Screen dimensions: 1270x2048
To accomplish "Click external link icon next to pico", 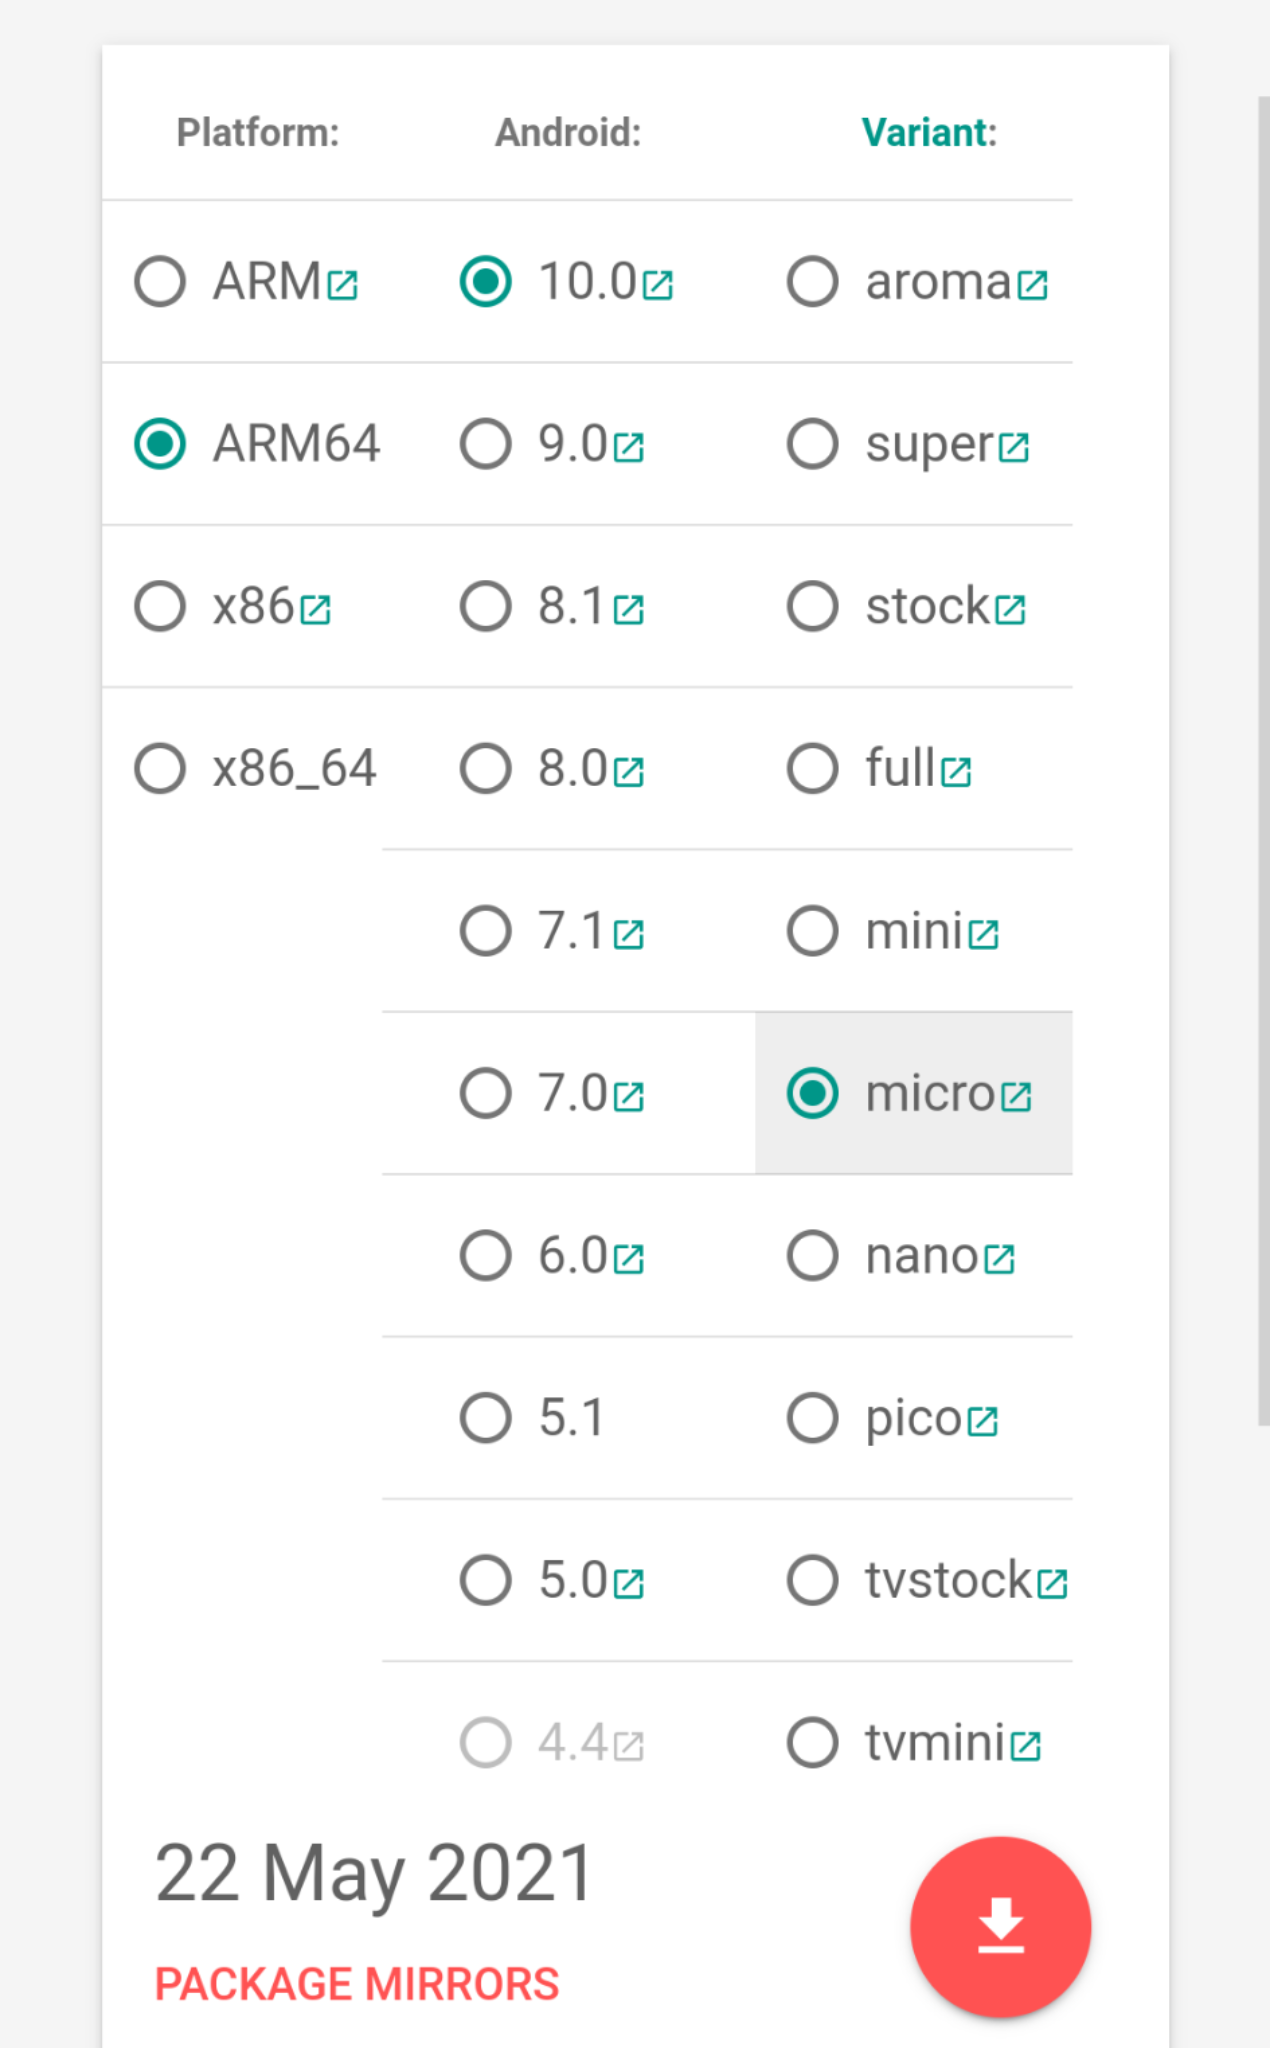I will (x=983, y=1422).
